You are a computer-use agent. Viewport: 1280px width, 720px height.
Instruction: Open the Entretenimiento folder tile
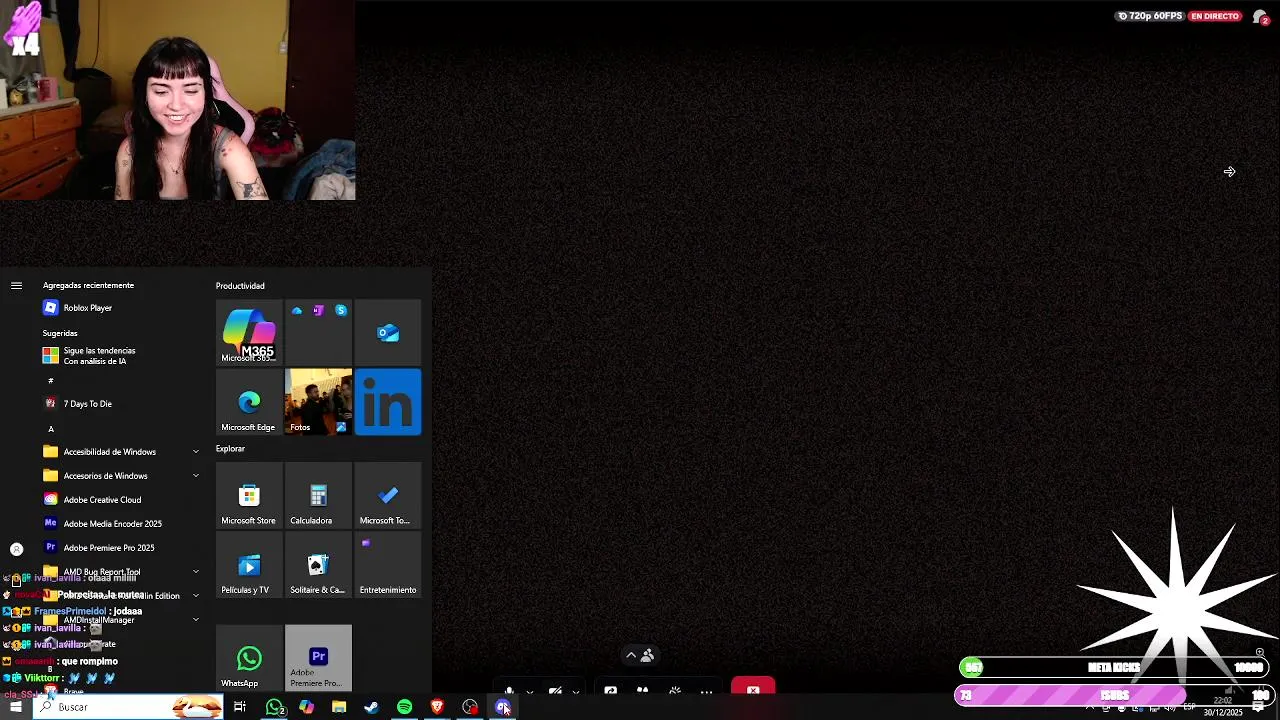[388, 565]
